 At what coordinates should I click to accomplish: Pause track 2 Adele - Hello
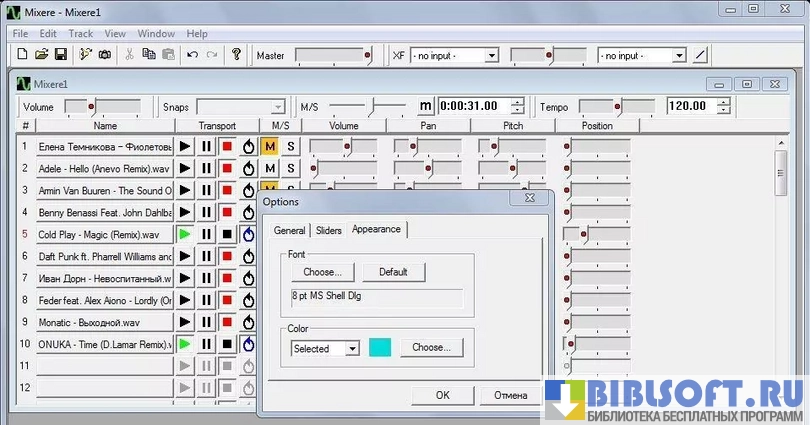pyautogui.click(x=206, y=169)
